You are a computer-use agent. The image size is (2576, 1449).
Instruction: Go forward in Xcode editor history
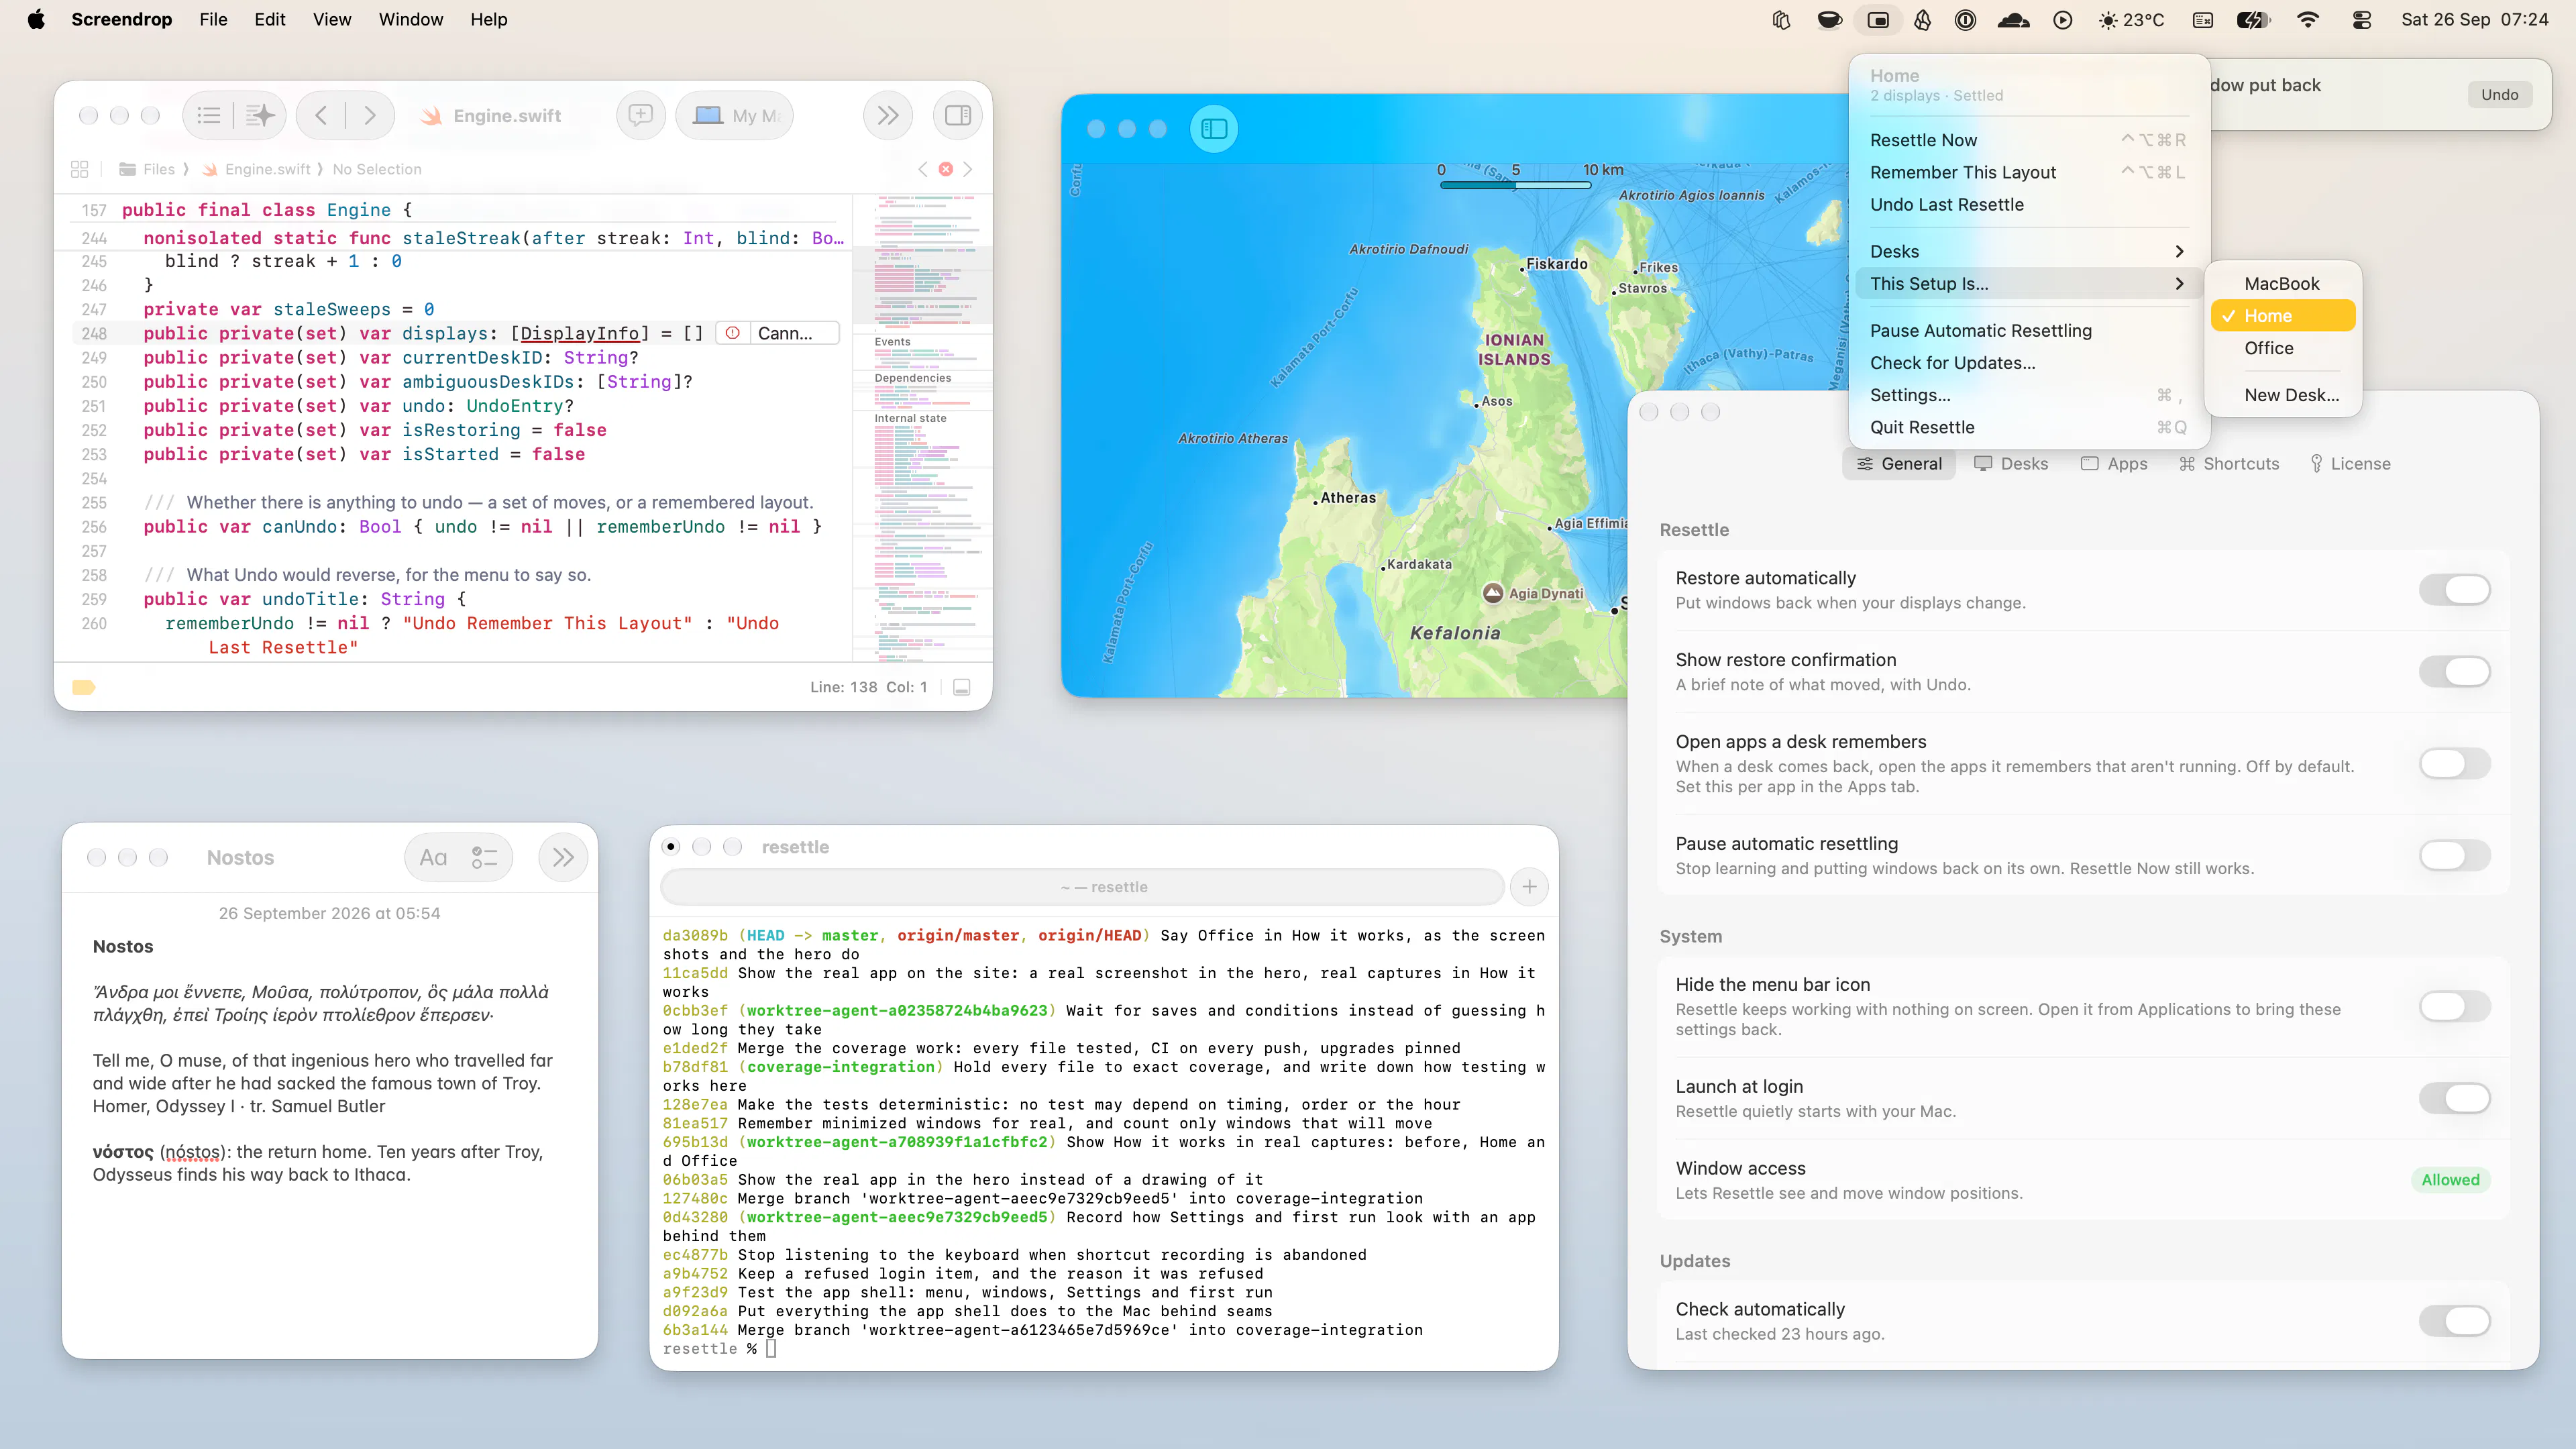coord(370,116)
